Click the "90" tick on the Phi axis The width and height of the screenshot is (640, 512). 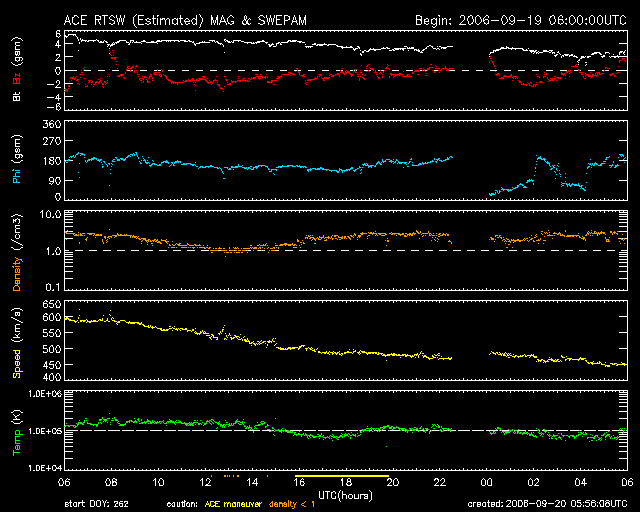click(x=55, y=180)
